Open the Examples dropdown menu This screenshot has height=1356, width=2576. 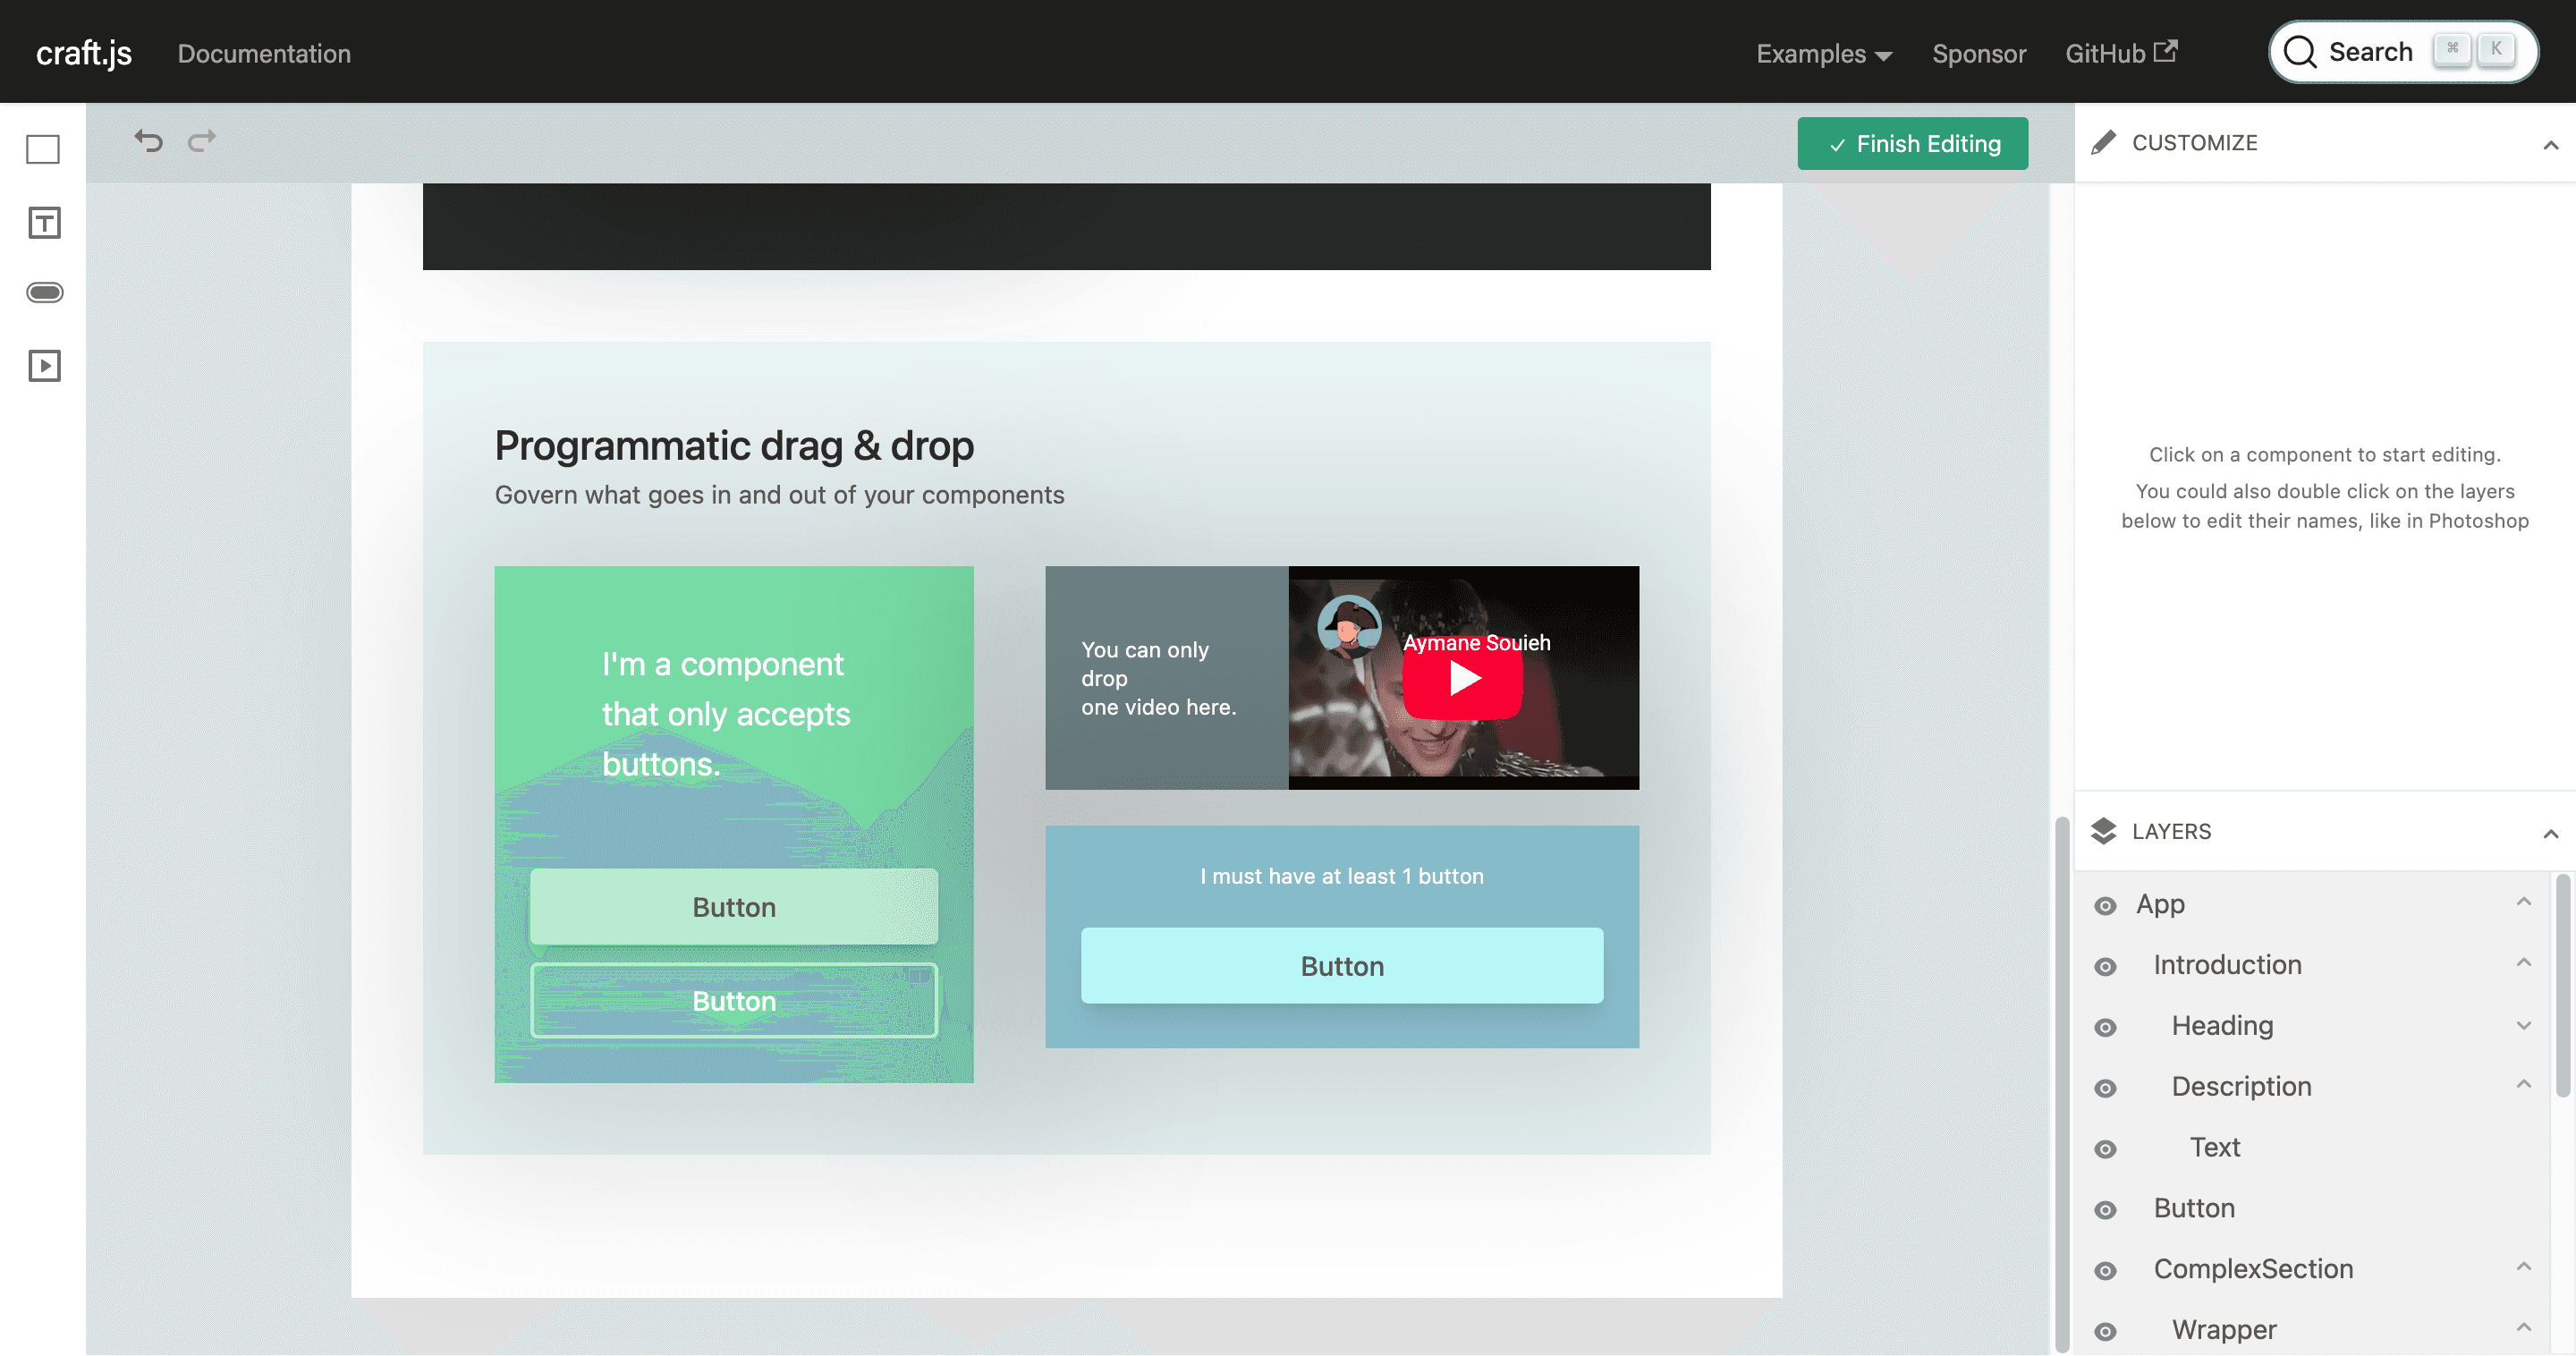click(x=1824, y=54)
